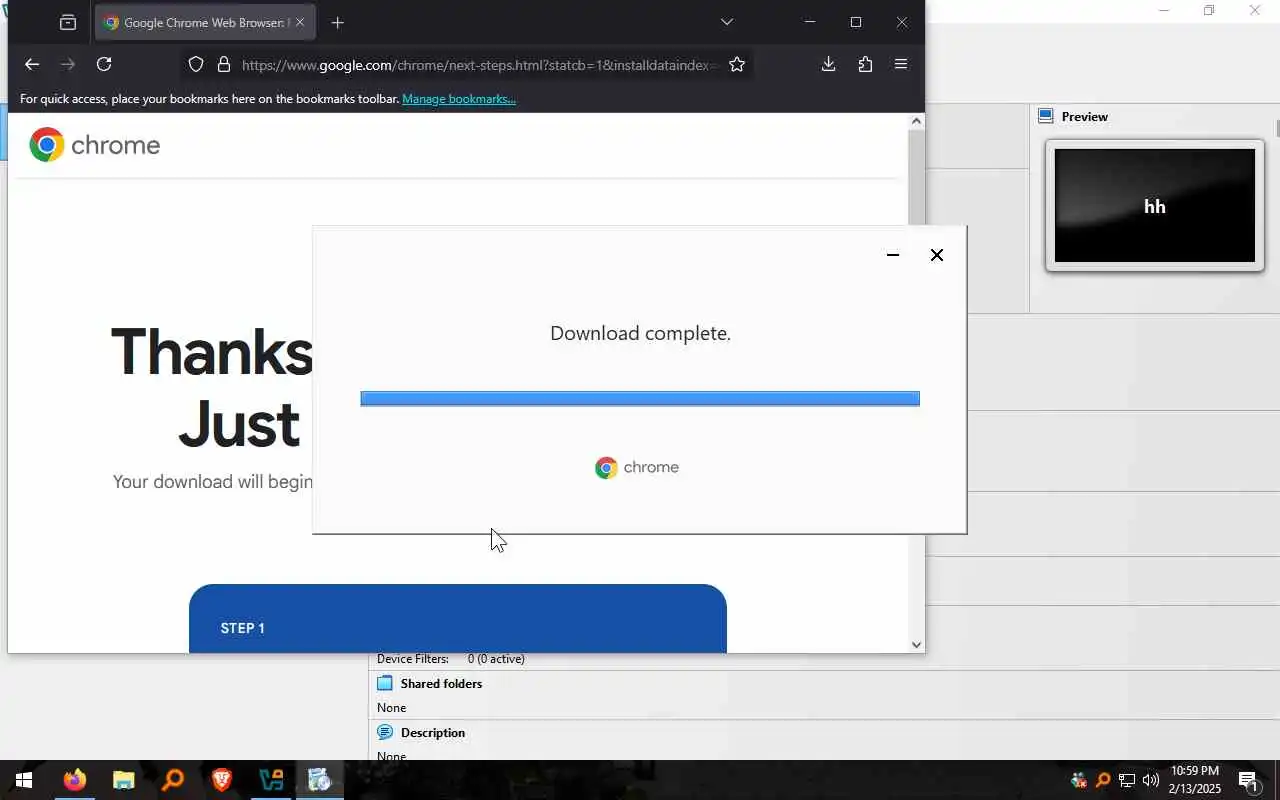Open the tracking protection shield icon
This screenshot has height=800, width=1280.
(196, 64)
